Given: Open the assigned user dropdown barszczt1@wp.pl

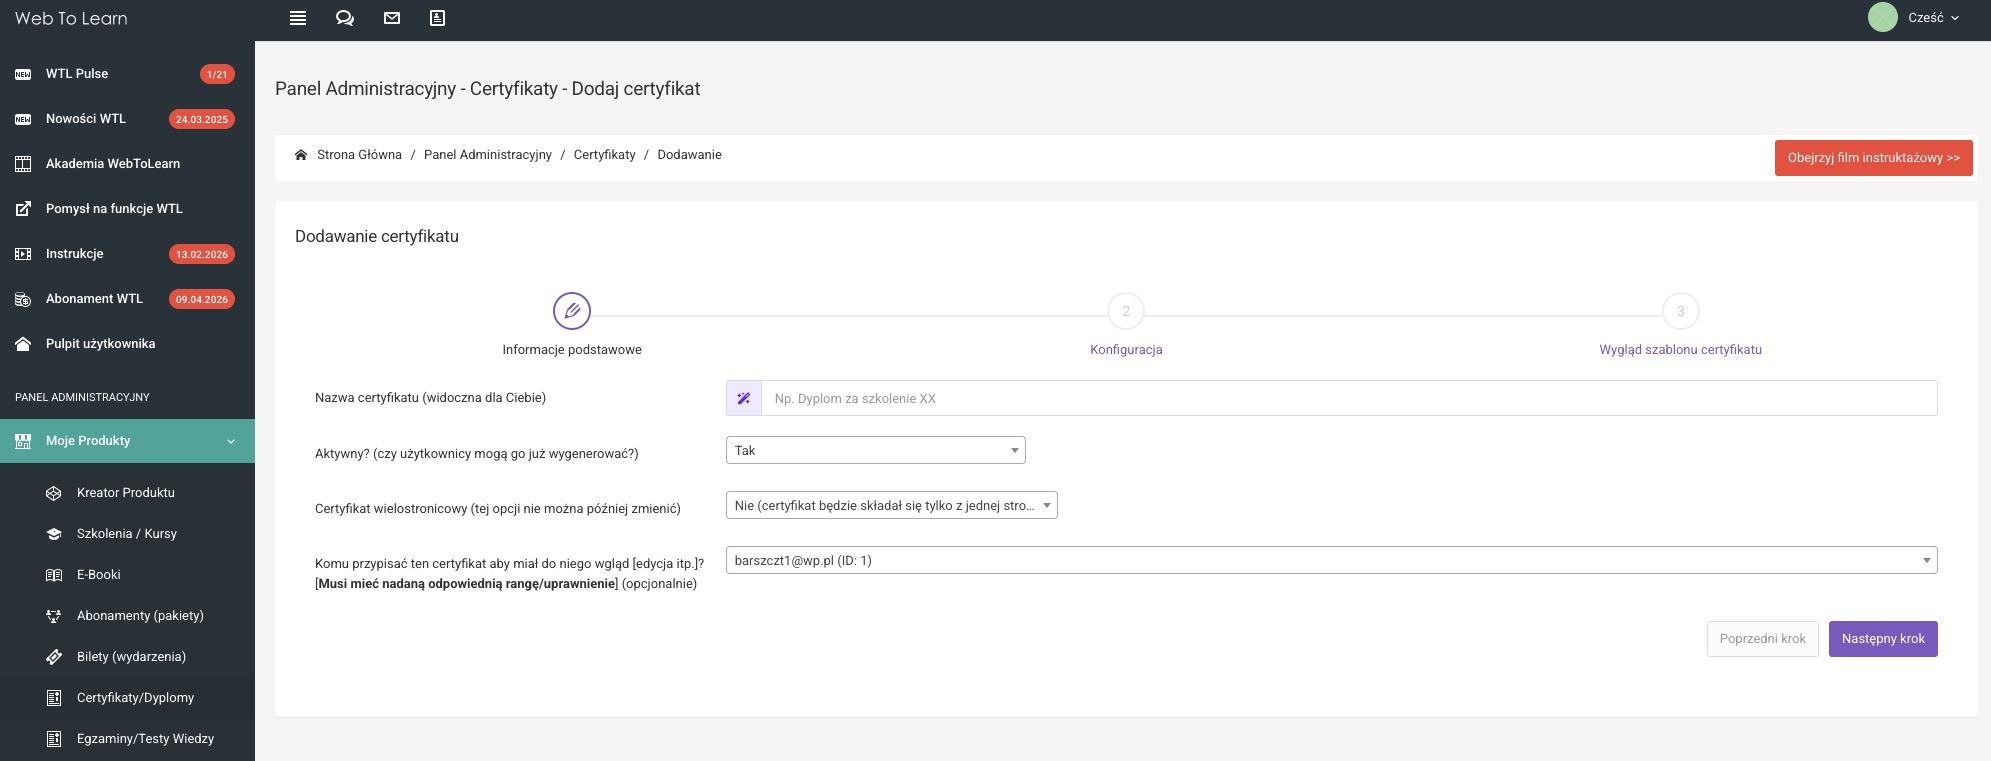Looking at the screenshot, I should point(1332,560).
